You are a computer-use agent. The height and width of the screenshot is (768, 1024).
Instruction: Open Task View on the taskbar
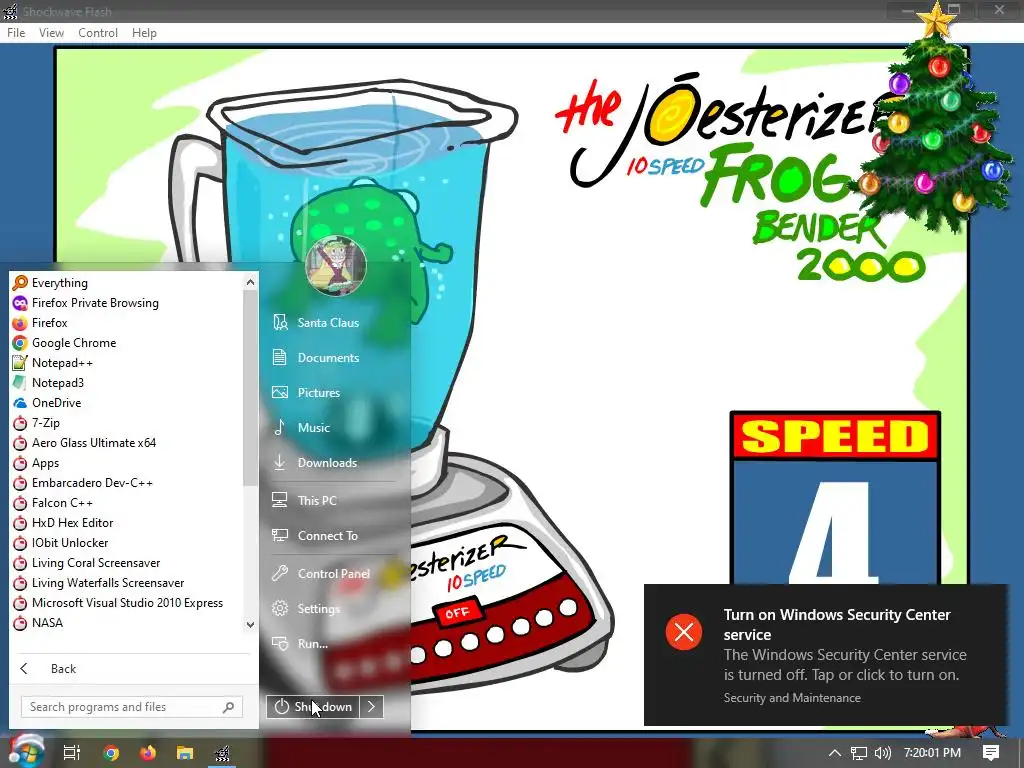tap(72, 753)
